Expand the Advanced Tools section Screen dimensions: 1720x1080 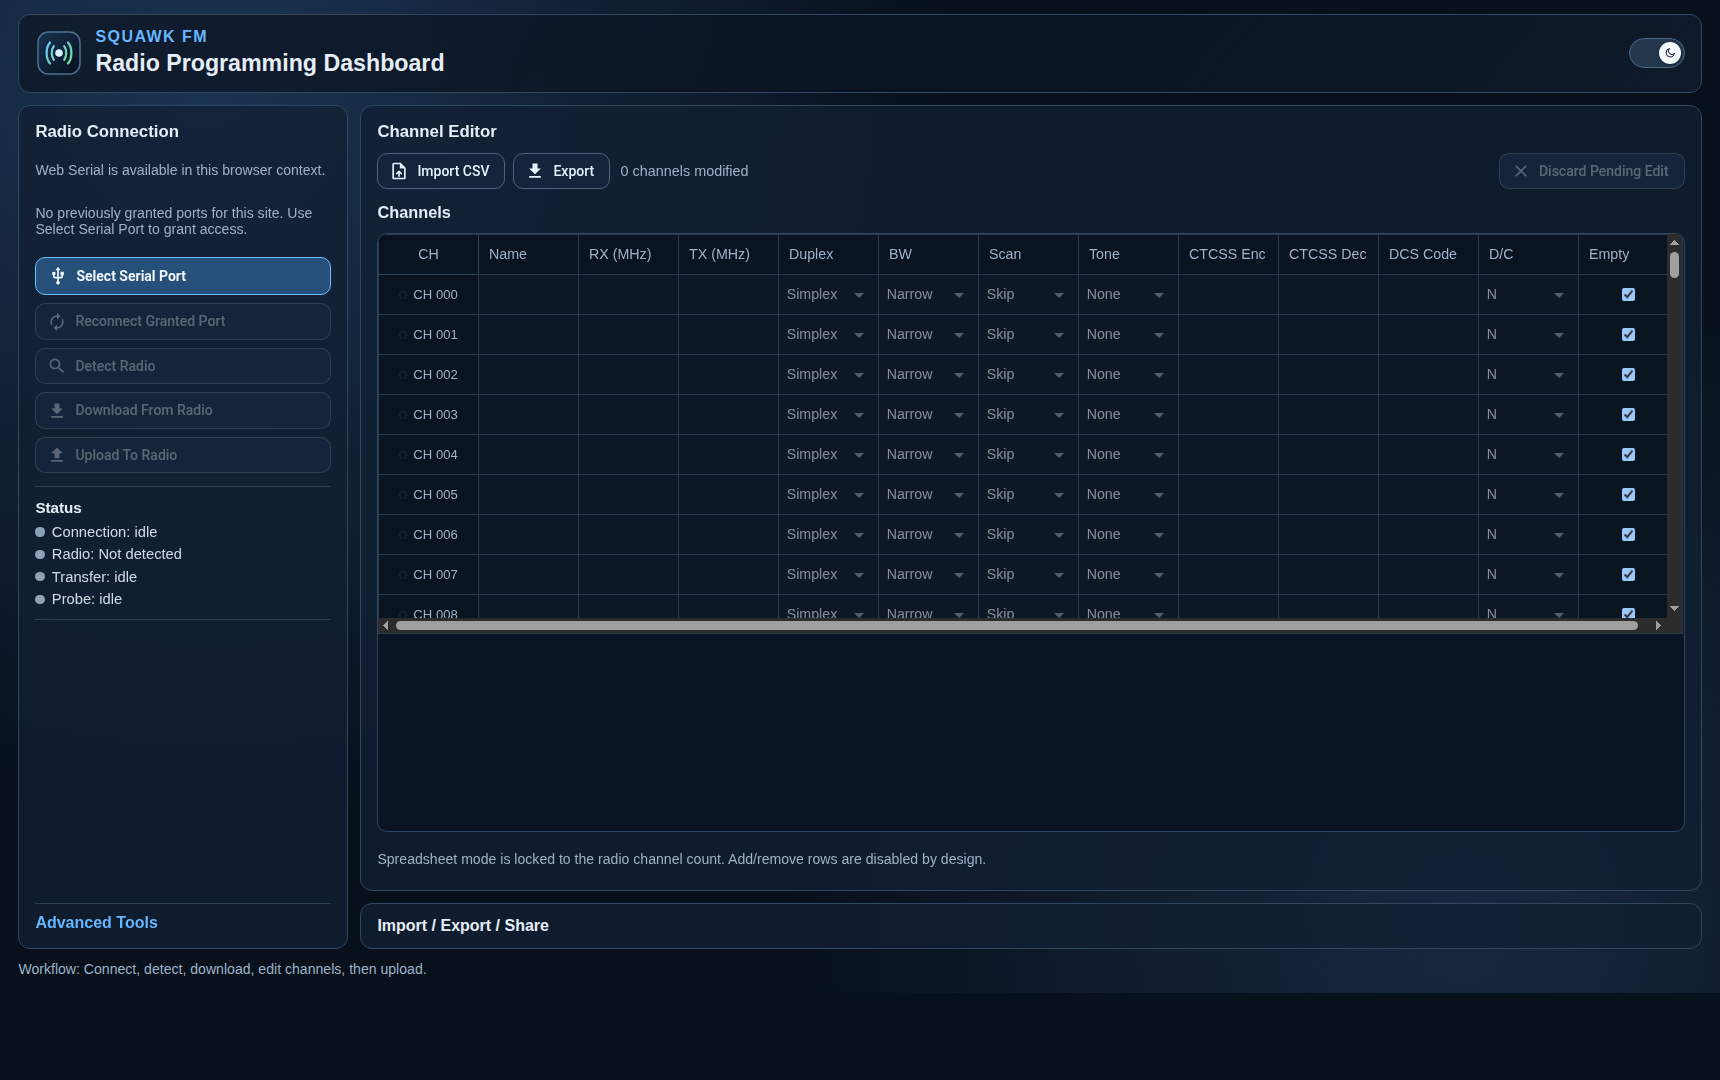97,923
